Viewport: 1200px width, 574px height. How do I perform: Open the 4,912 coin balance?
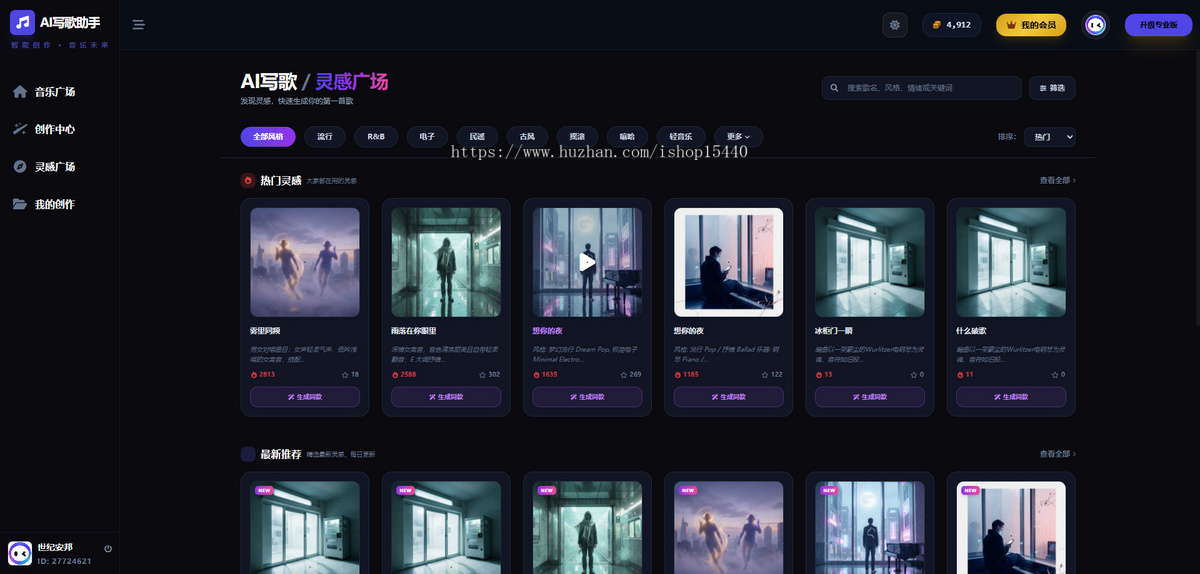pos(951,25)
